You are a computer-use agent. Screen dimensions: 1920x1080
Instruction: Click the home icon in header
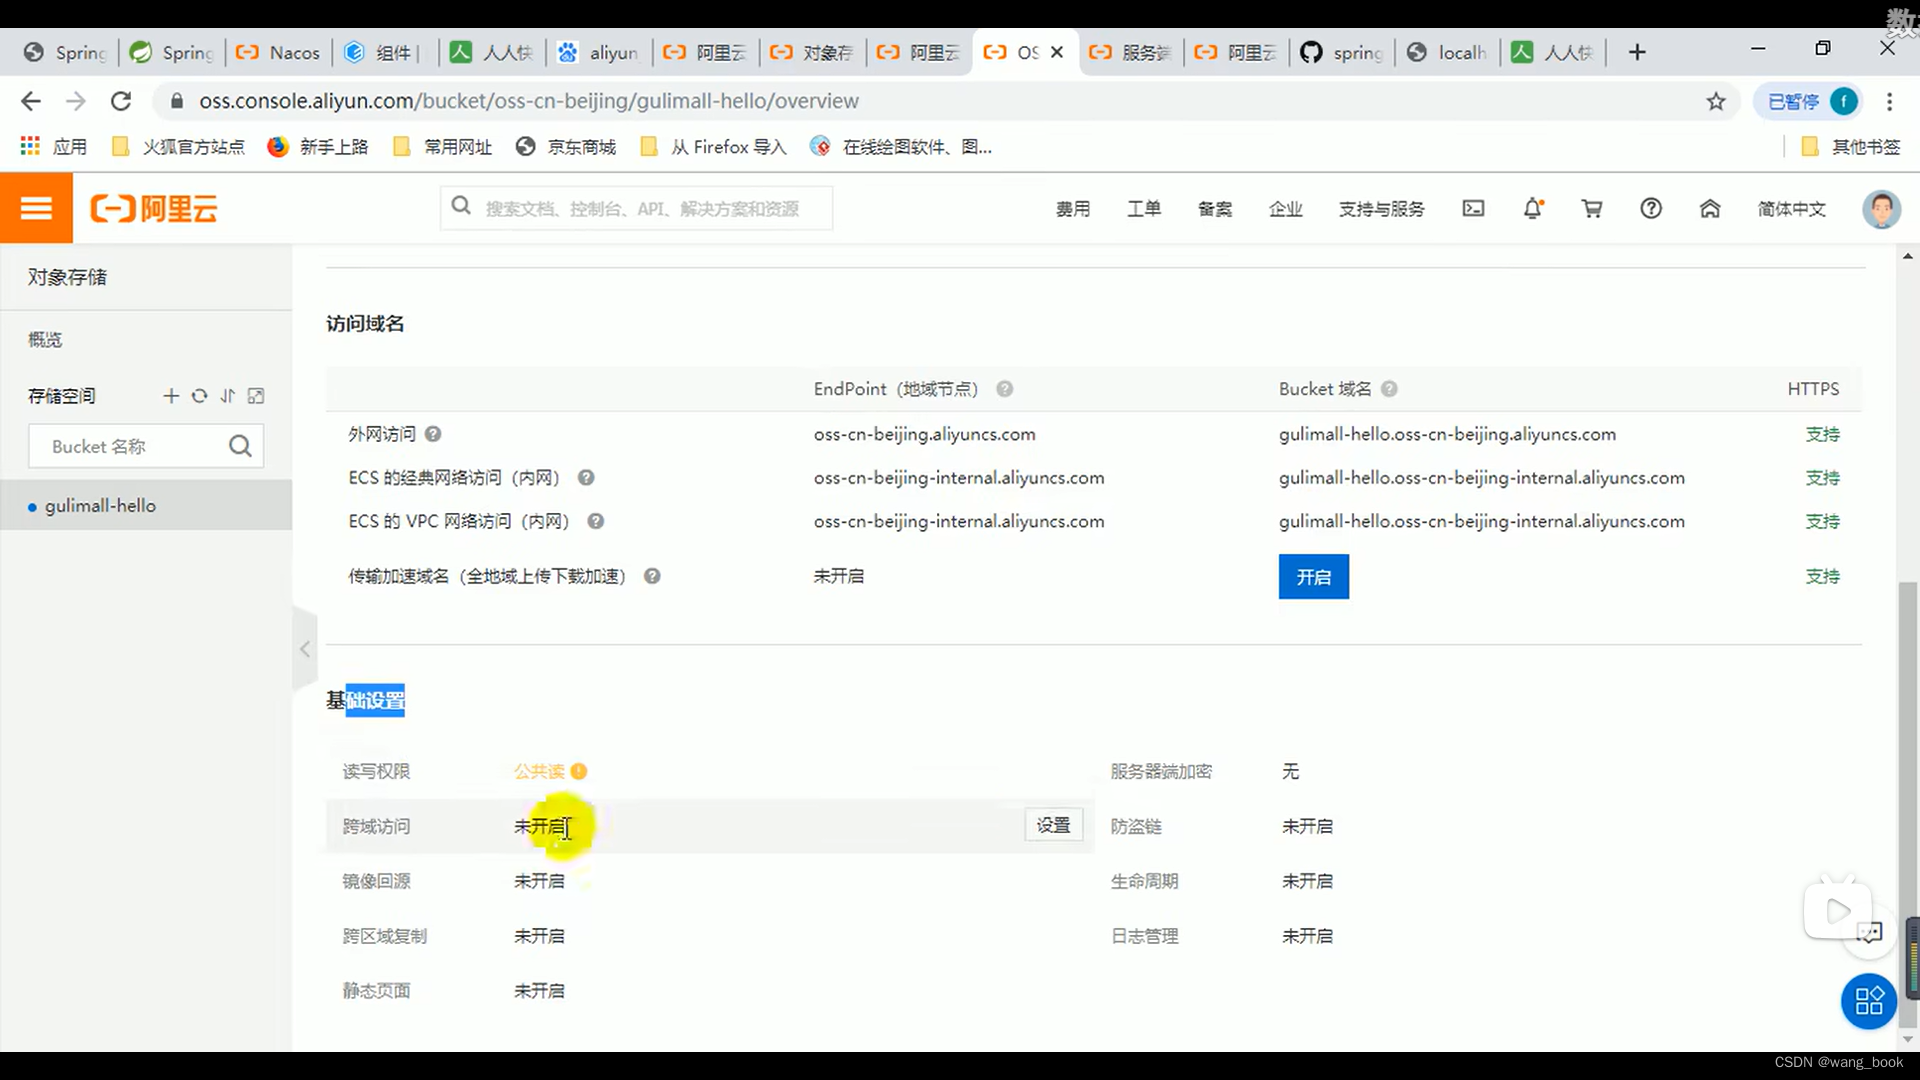(x=1710, y=208)
